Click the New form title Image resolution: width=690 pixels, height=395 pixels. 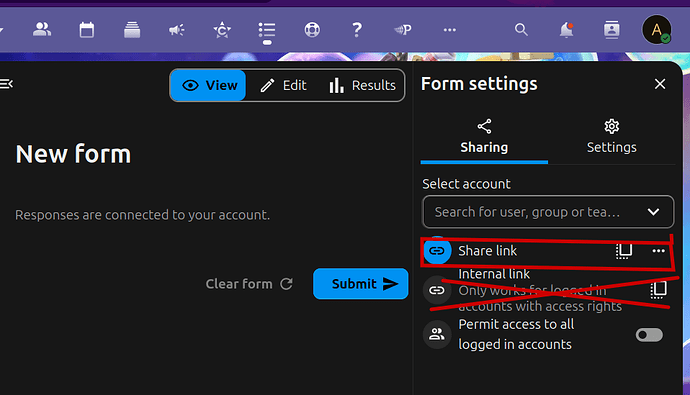[x=73, y=154]
